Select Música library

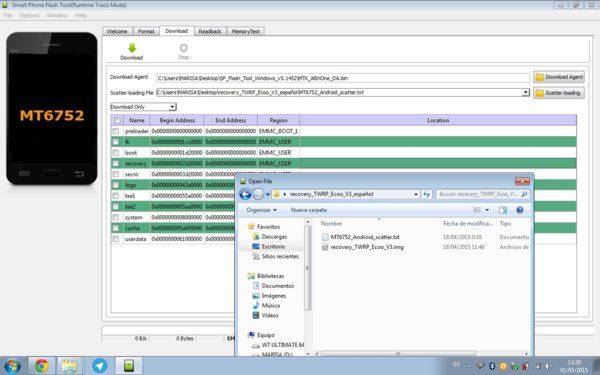(266, 305)
